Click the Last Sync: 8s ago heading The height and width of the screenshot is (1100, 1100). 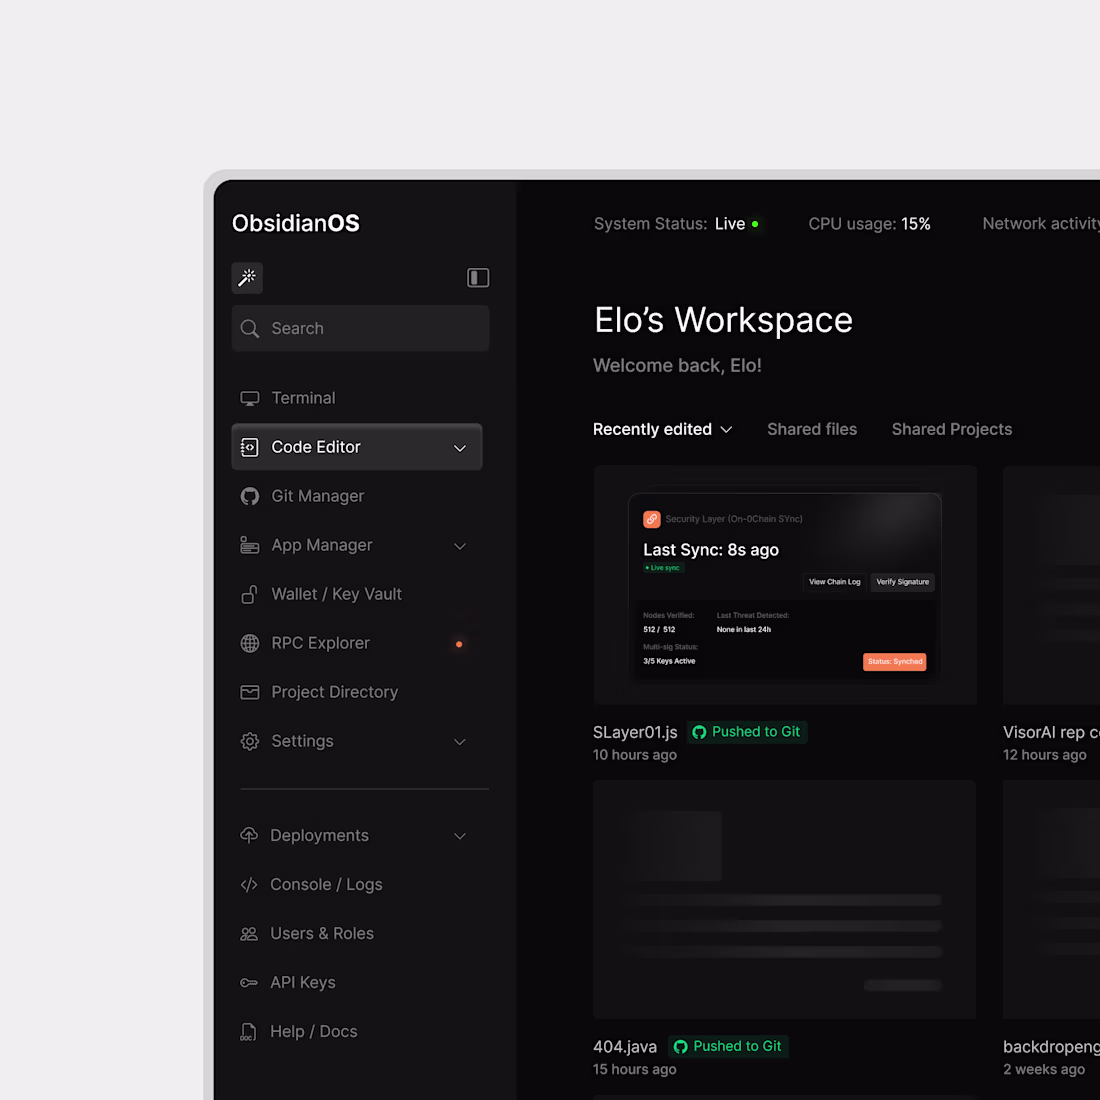(x=711, y=550)
